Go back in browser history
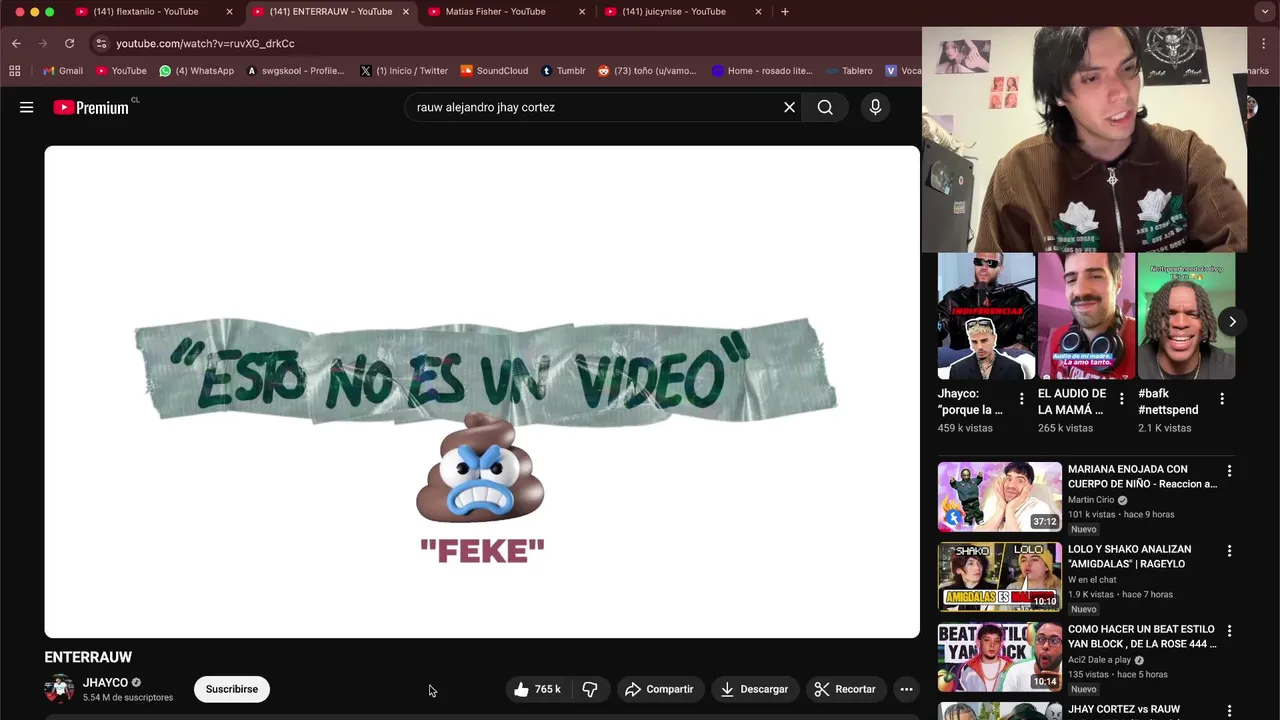The width and height of the screenshot is (1280, 720). (16, 43)
